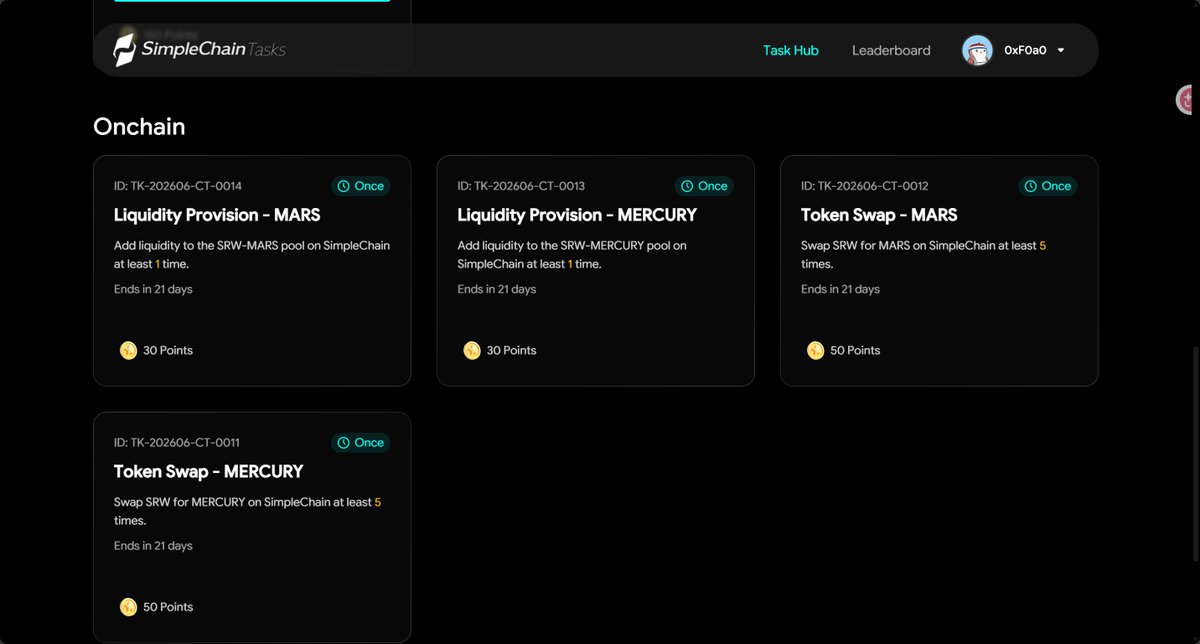Open the Liquidity Provision - MARS task card
Image resolution: width=1200 pixels, height=644 pixels.
(x=252, y=271)
